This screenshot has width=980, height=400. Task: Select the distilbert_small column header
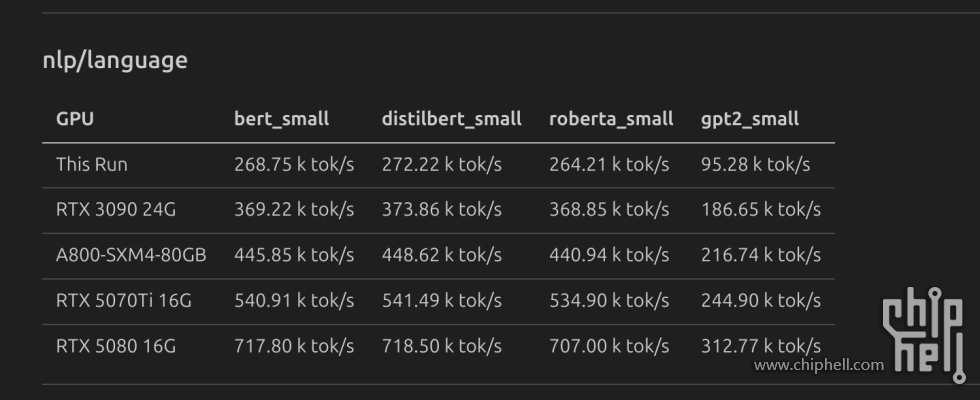coord(452,119)
